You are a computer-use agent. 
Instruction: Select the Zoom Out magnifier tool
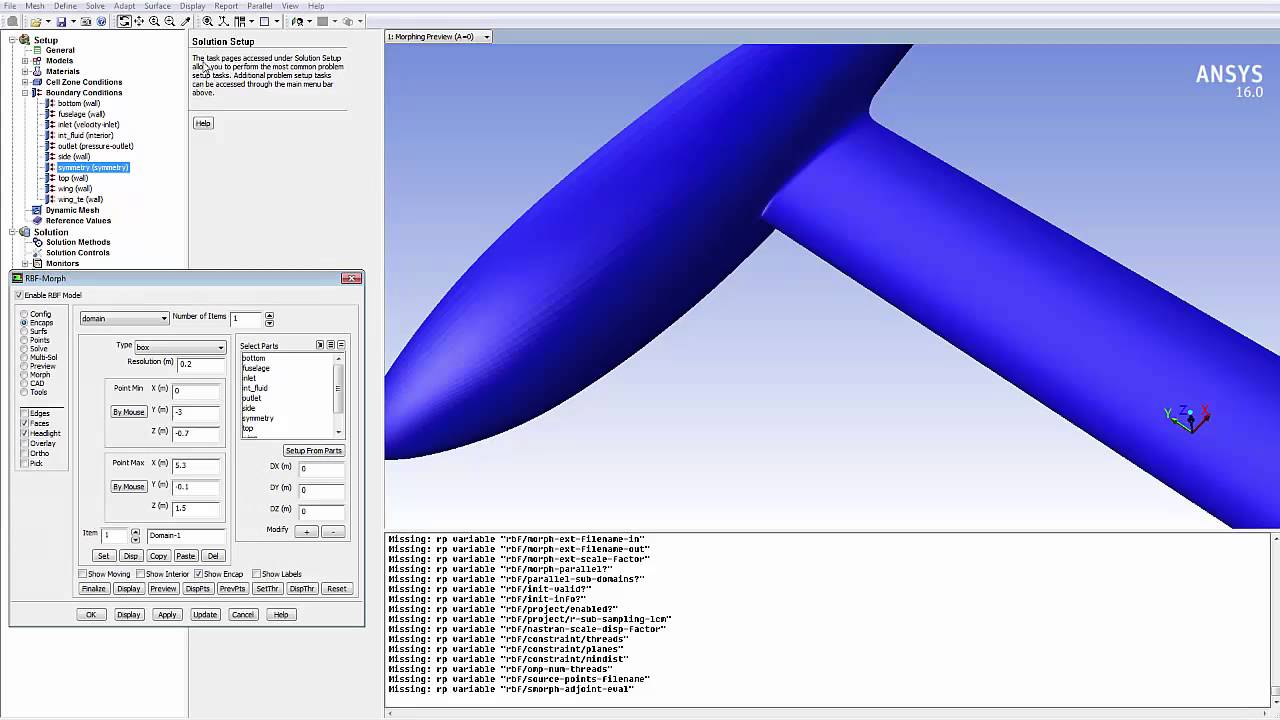coord(169,21)
